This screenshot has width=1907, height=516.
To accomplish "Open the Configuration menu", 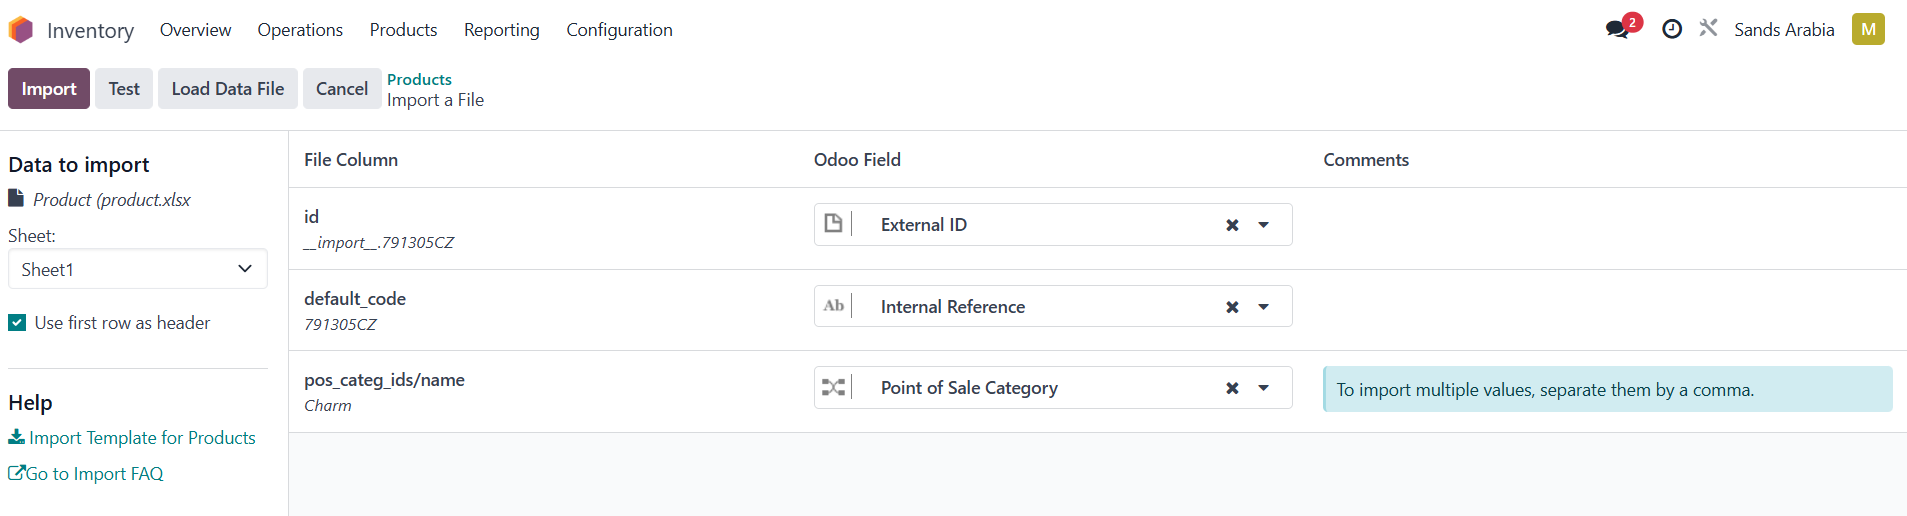I will (x=619, y=30).
